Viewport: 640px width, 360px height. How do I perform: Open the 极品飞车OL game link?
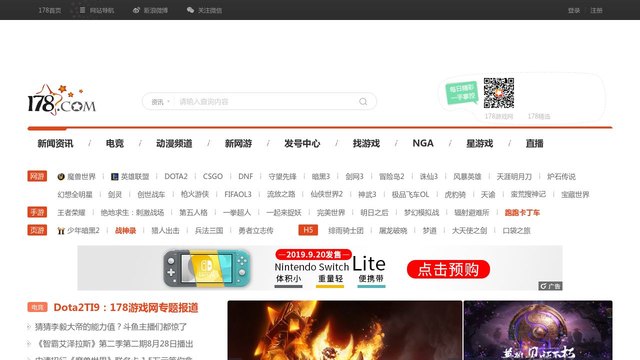[x=410, y=194]
